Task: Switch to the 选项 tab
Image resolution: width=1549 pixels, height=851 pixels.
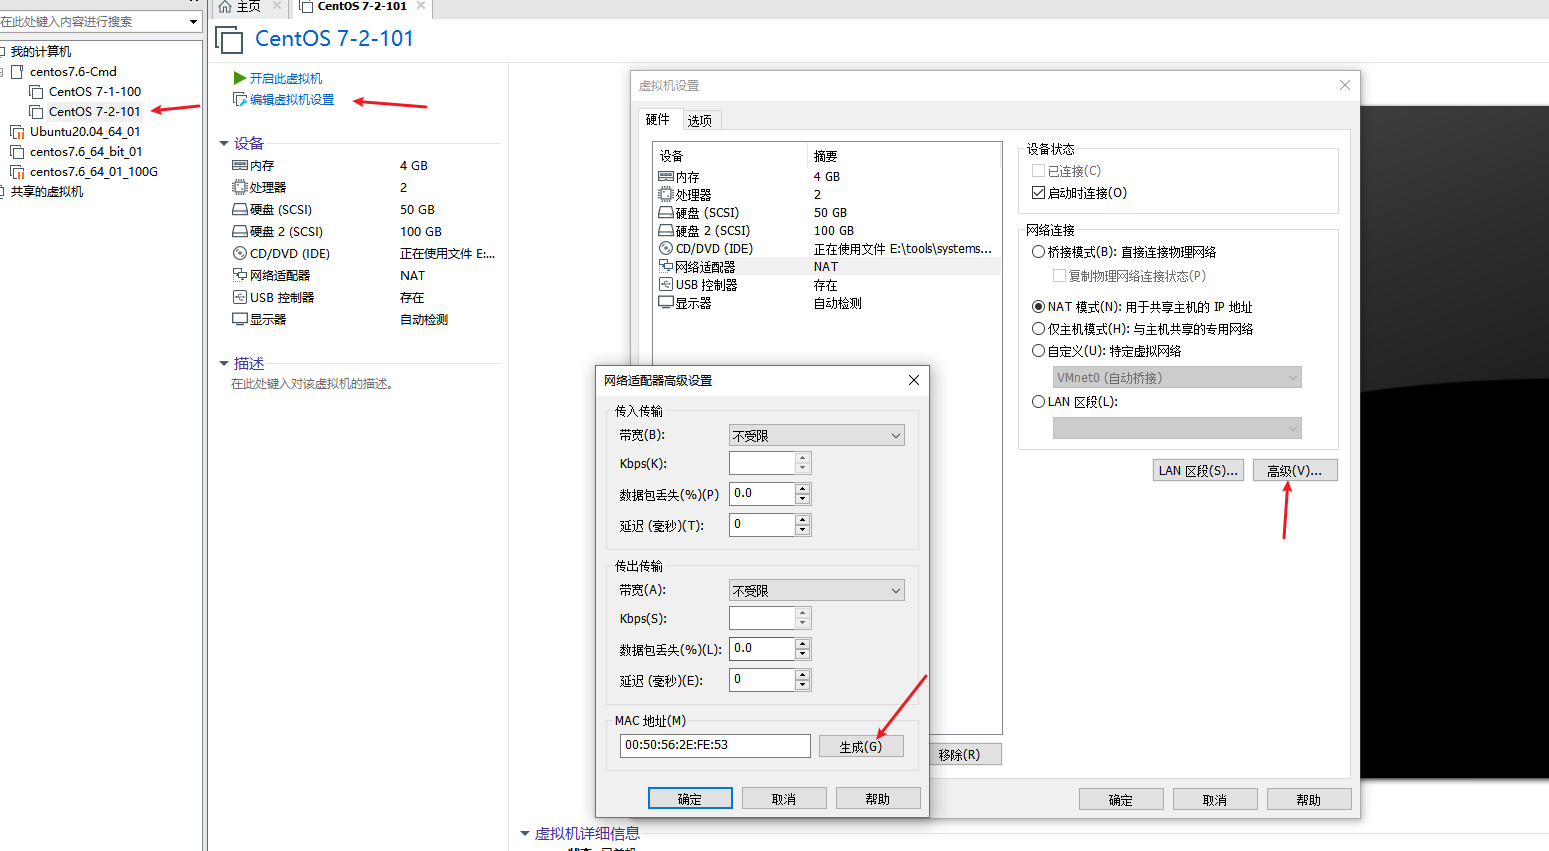Action: (700, 120)
